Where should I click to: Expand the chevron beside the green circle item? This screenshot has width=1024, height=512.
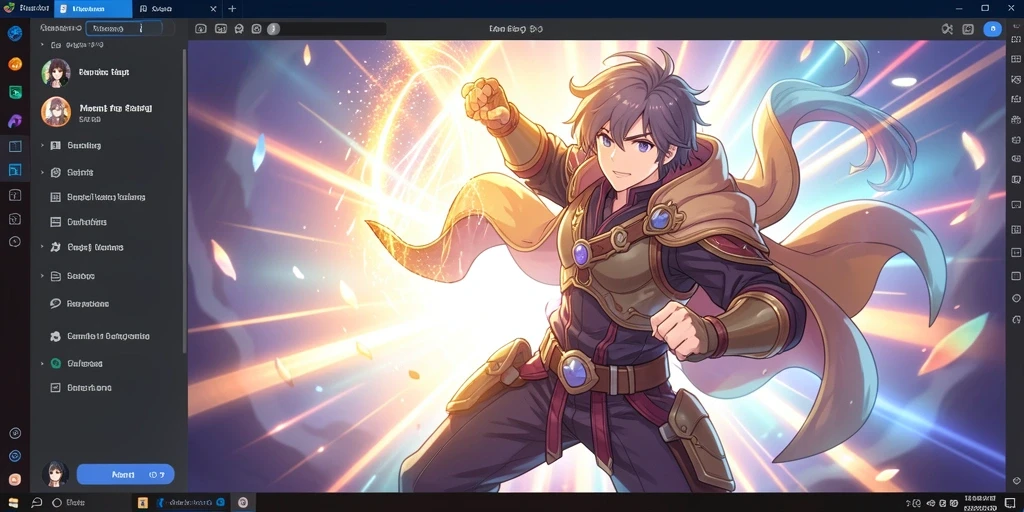point(42,363)
